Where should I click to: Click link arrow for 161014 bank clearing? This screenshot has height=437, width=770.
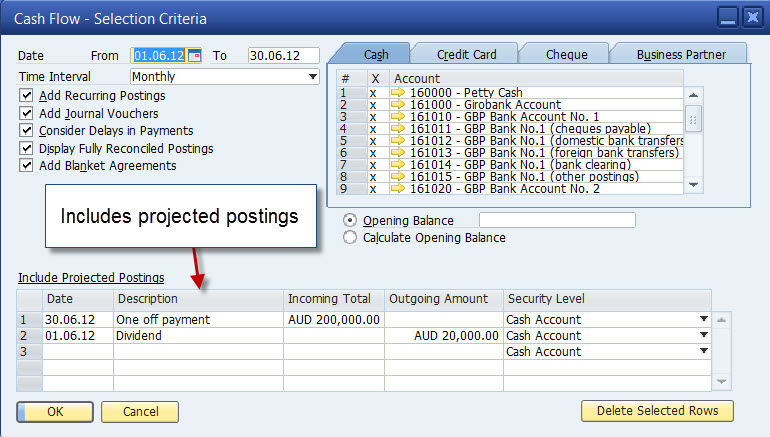[x=398, y=164]
